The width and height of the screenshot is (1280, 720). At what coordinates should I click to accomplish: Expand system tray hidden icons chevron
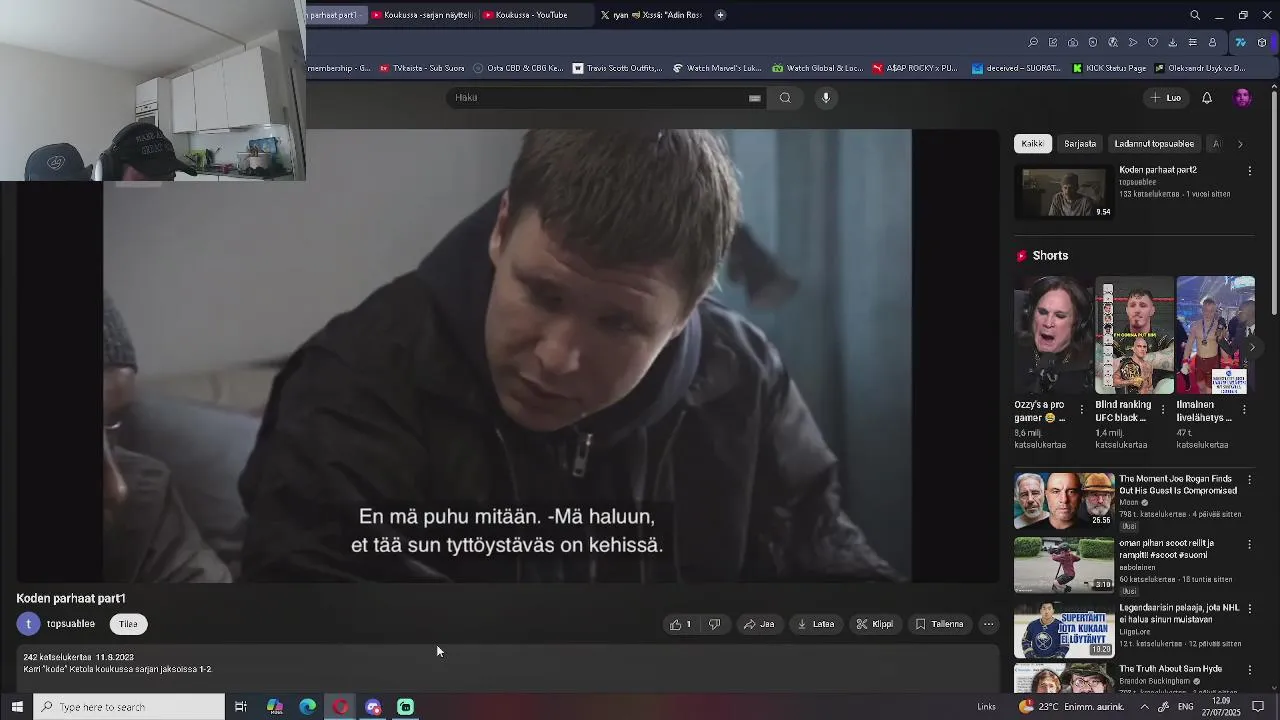pos(1145,707)
